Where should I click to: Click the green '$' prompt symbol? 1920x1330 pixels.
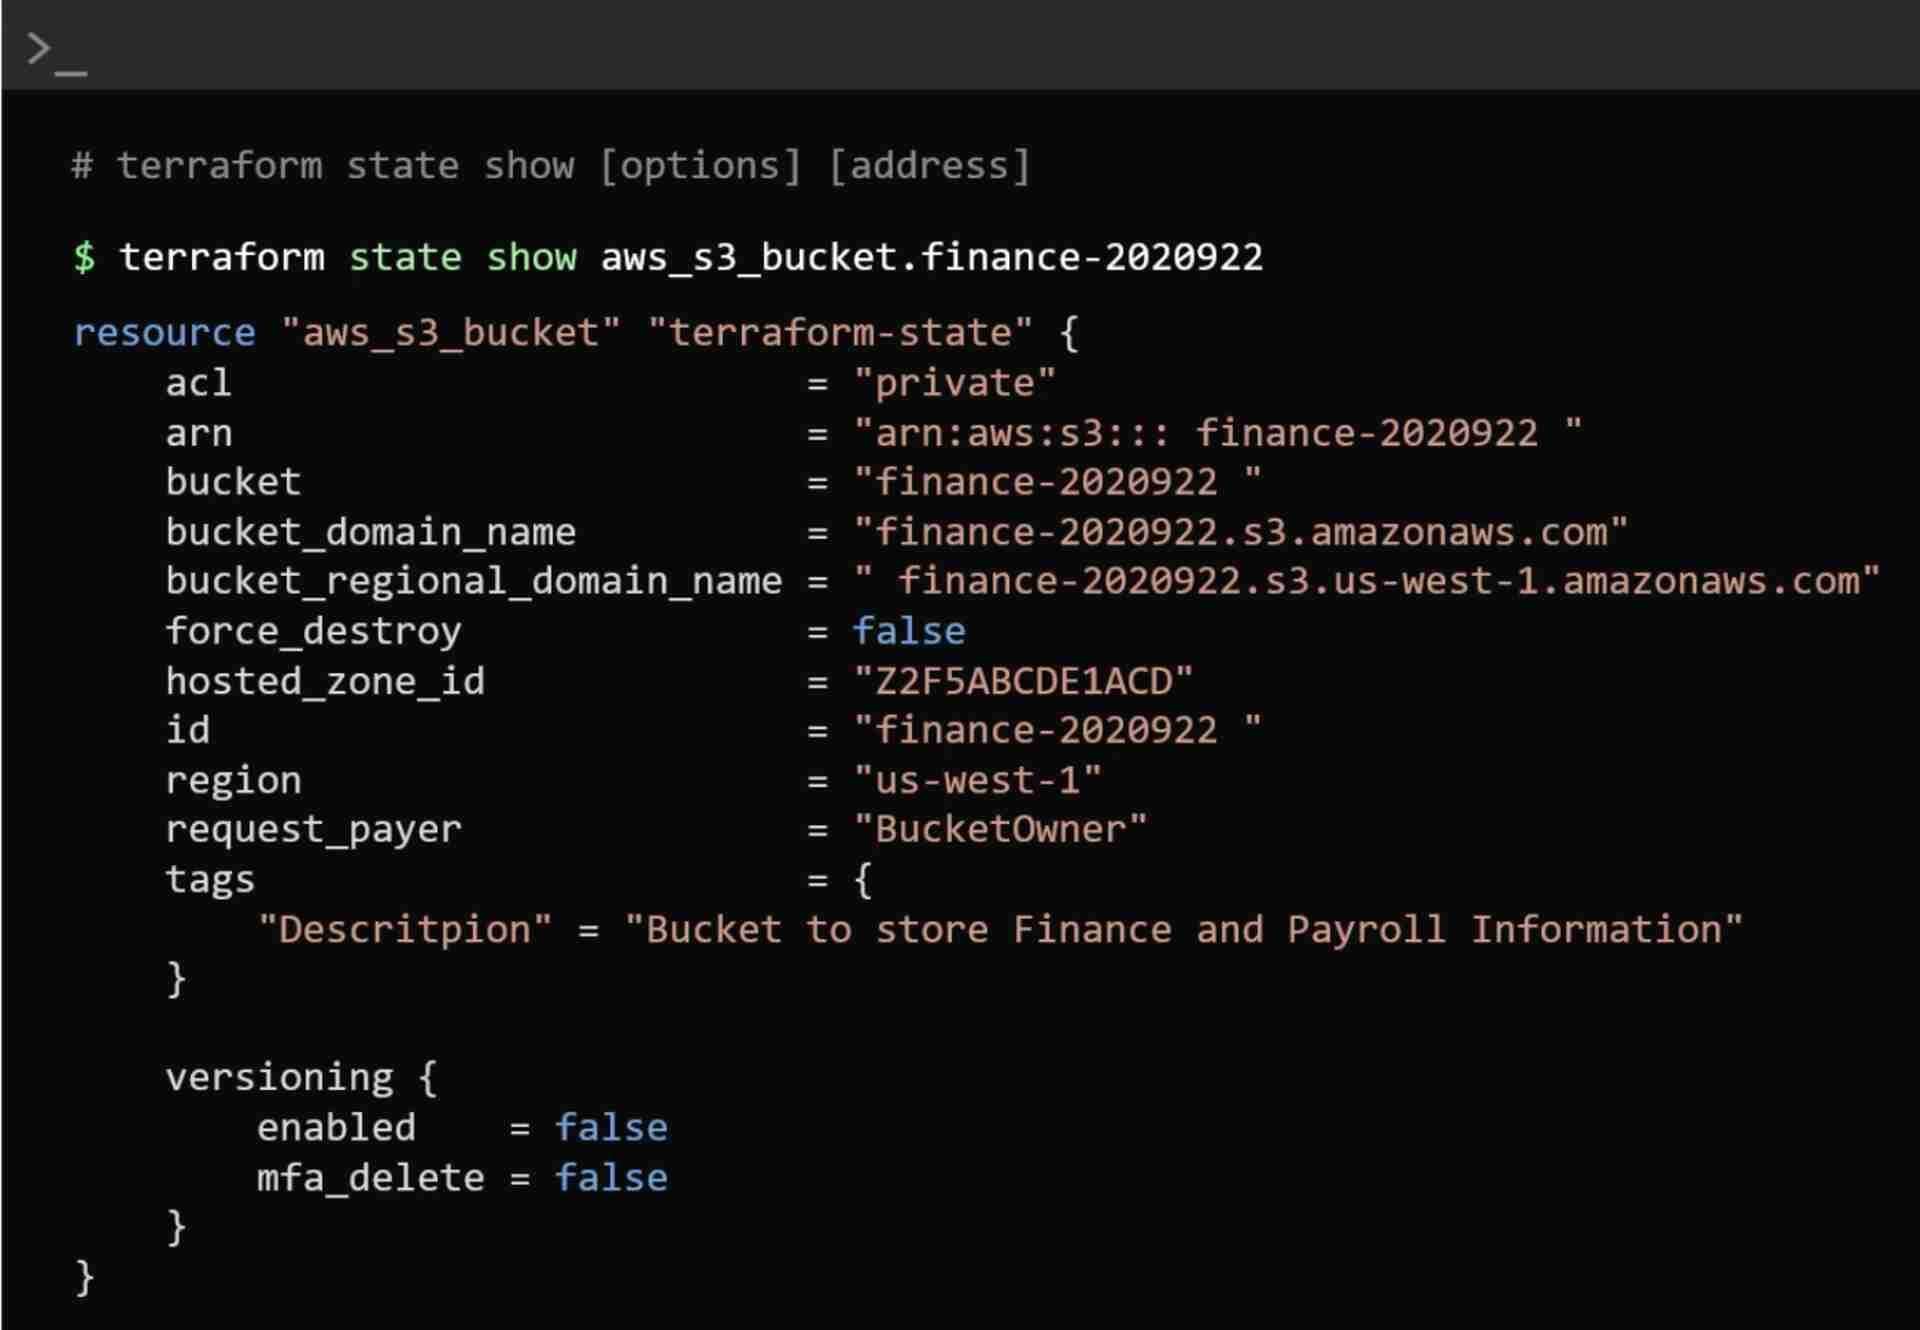pyautogui.click(x=84, y=258)
